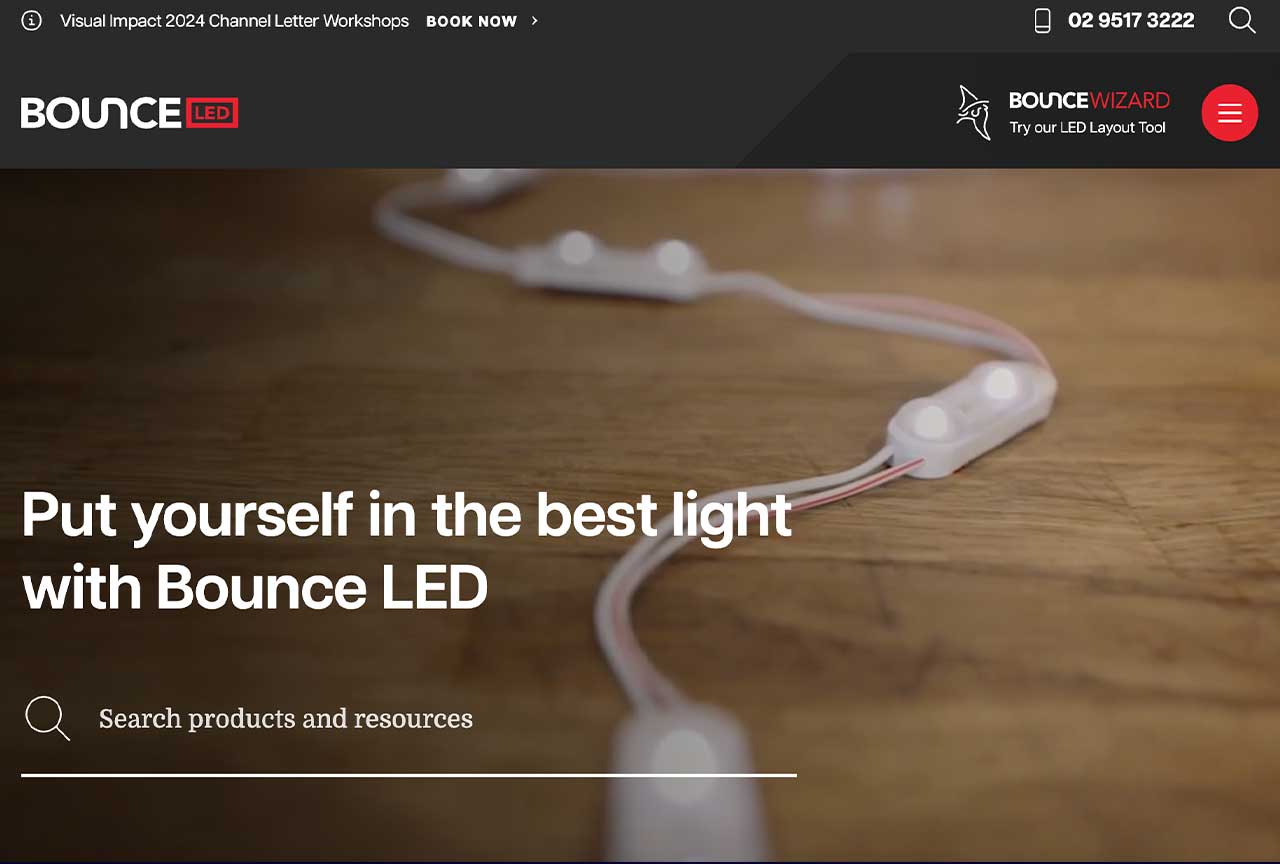Open the BOUNCEWIZARD wordmark link
The height and width of the screenshot is (864, 1280).
coord(1089,100)
